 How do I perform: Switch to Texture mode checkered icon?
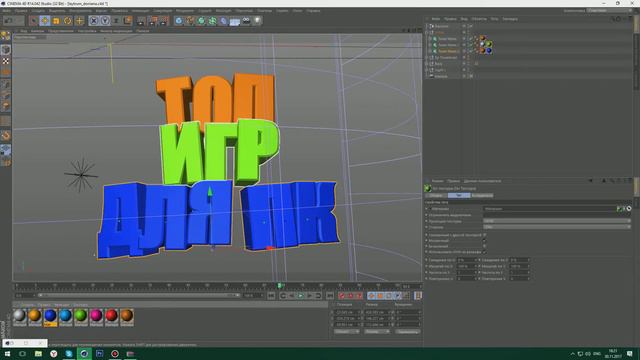click(x=6, y=61)
